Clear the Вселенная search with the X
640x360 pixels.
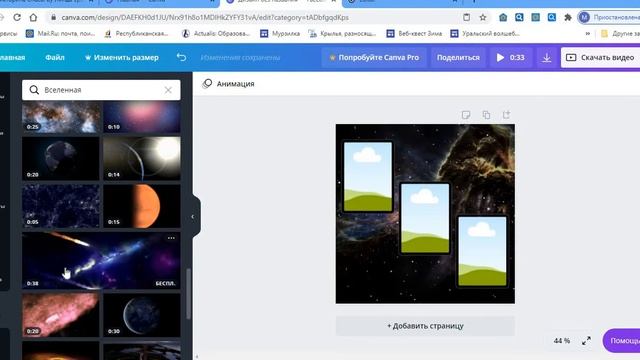point(168,90)
